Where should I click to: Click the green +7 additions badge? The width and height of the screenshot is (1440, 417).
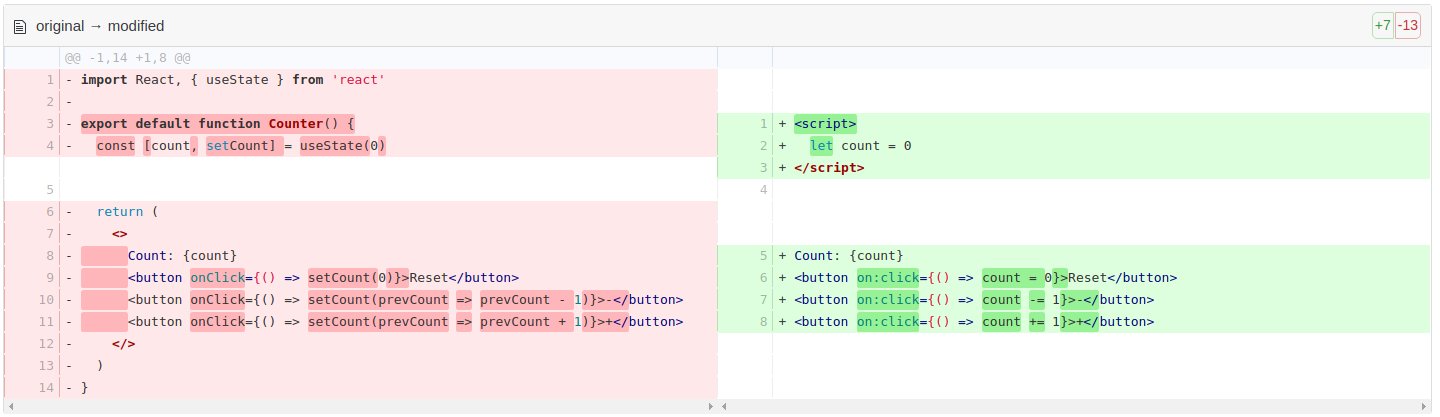coord(1382,26)
